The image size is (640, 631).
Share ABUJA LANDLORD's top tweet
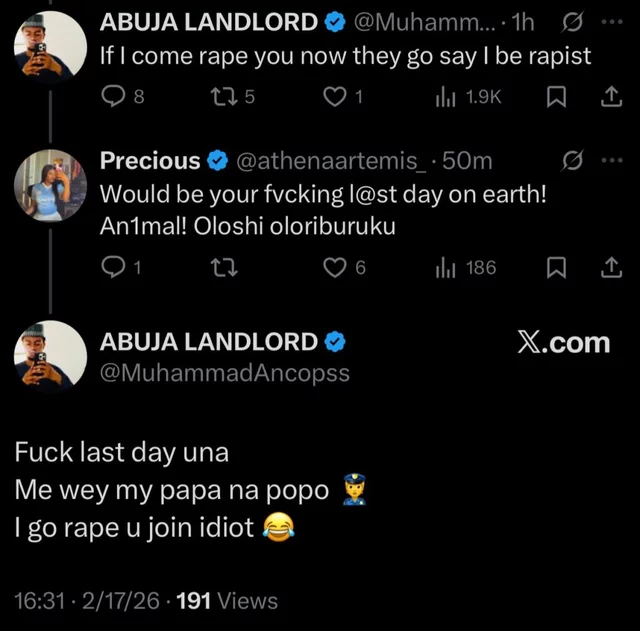point(609,96)
